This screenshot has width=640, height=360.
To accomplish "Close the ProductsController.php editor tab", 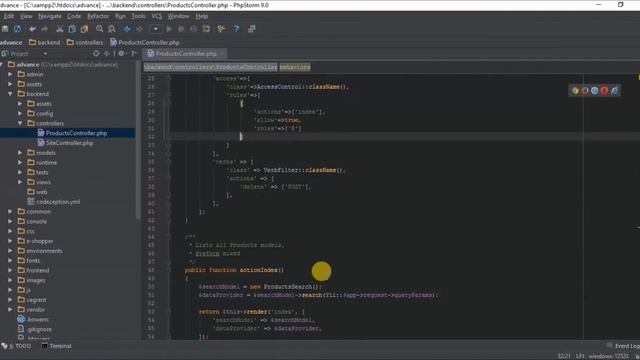I will [x=222, y=53].
